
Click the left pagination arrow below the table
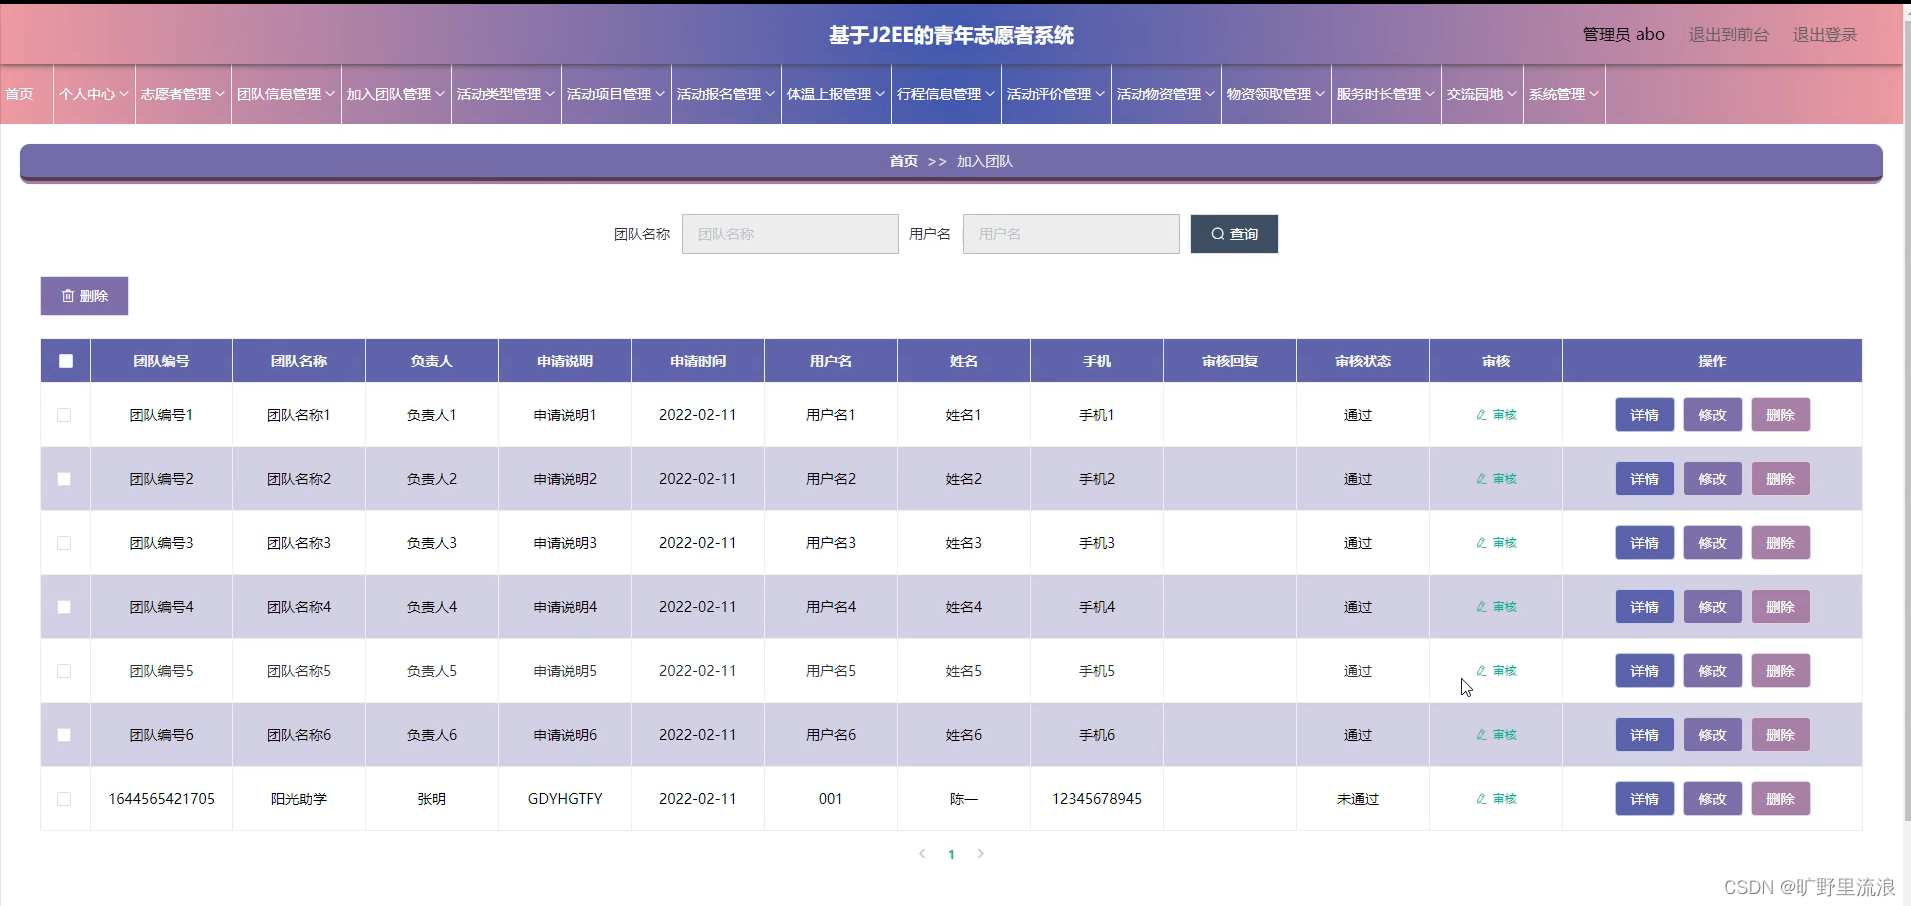point(921,853)
